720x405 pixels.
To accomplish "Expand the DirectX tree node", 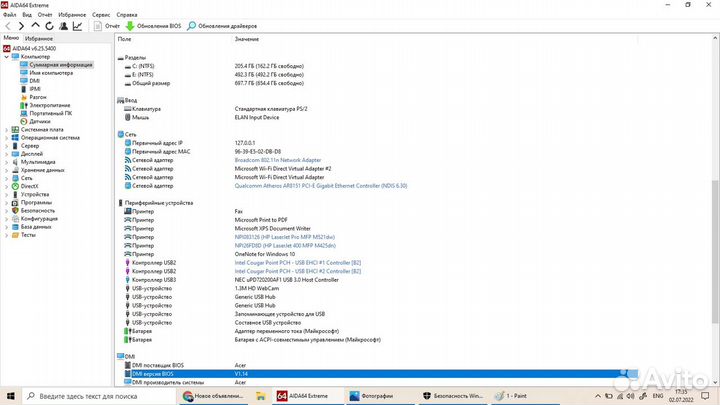I will tap(6, 186).
